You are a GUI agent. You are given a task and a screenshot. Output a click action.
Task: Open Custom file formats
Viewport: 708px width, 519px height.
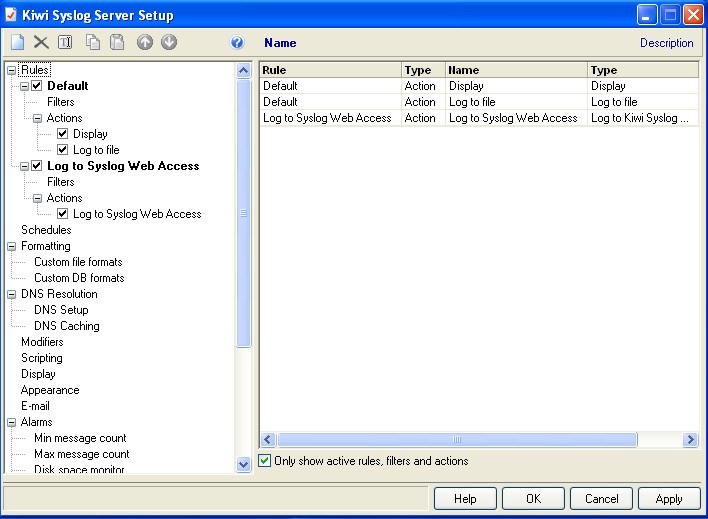78,262
